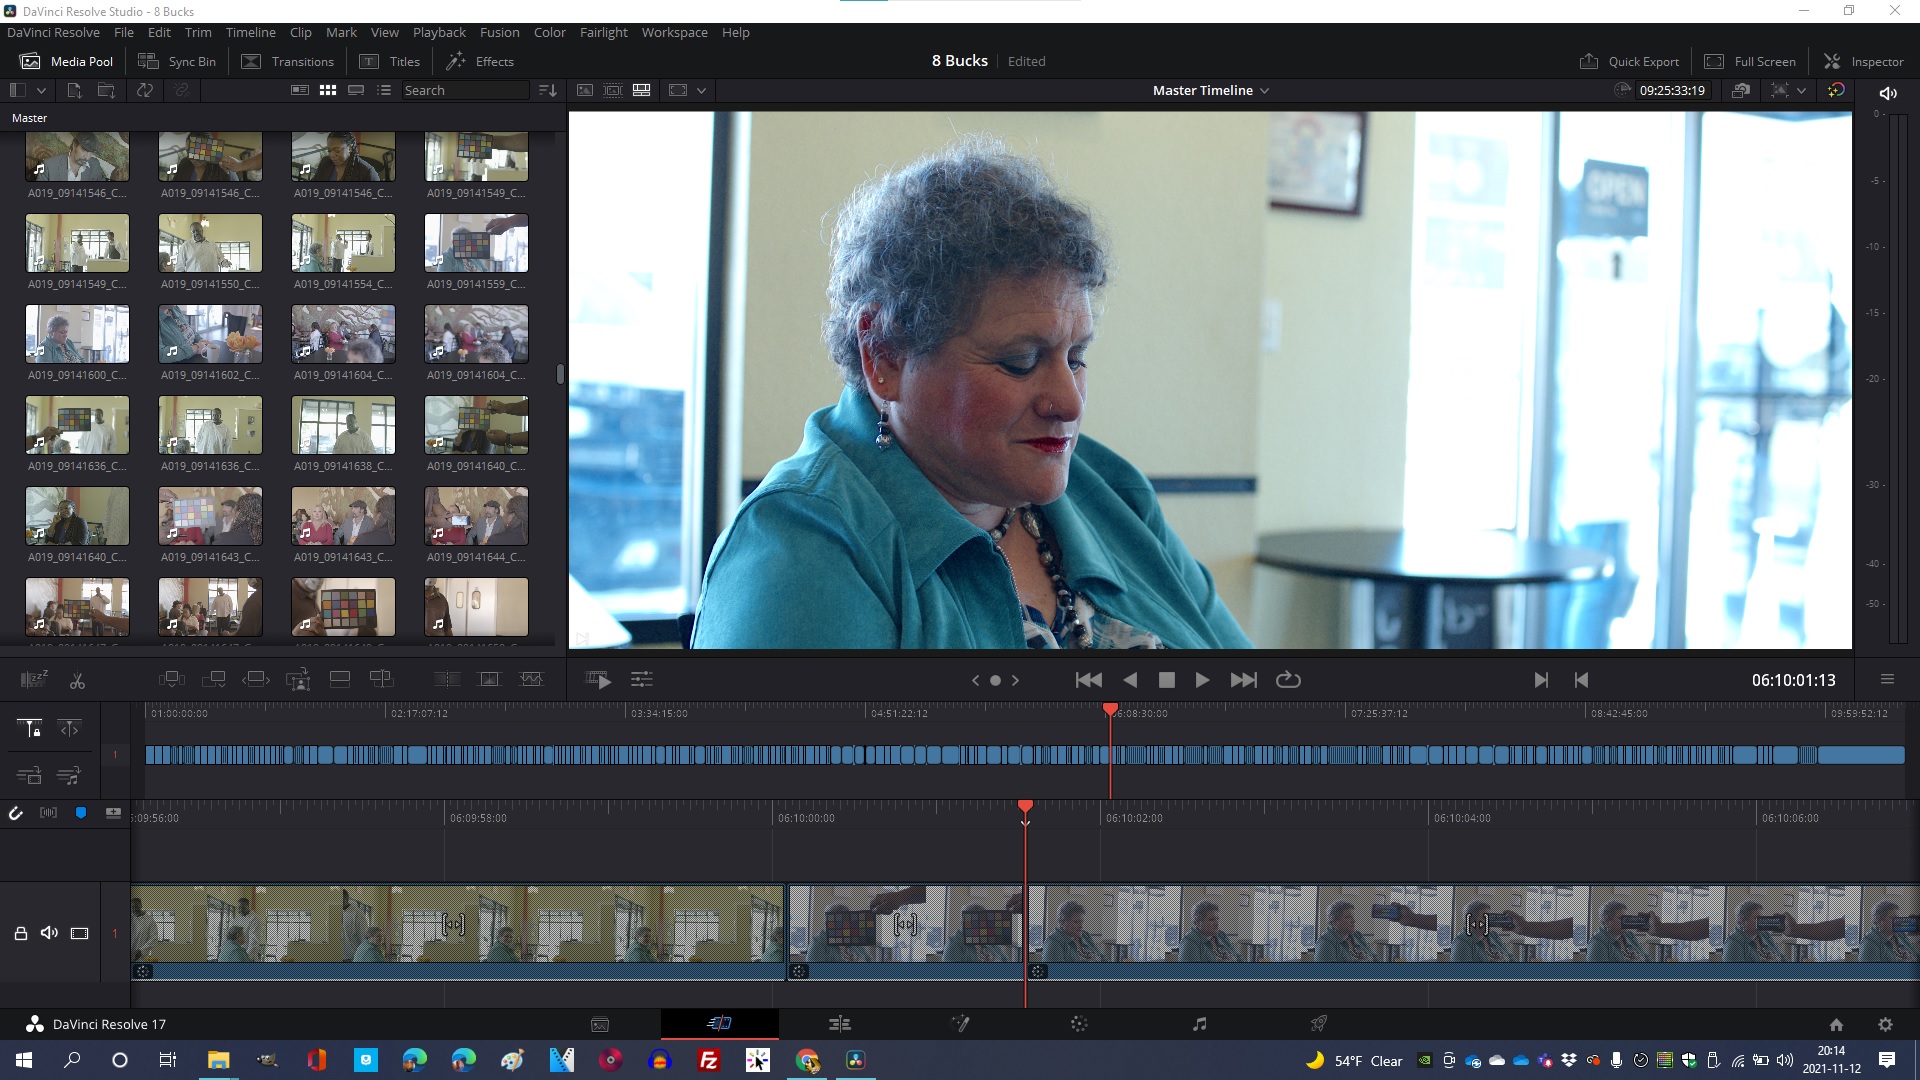Image resolution: width=1920 pixels, height=1080 pixels.
Task: Open the Fusion menu
Action: (x=499, y=32)
